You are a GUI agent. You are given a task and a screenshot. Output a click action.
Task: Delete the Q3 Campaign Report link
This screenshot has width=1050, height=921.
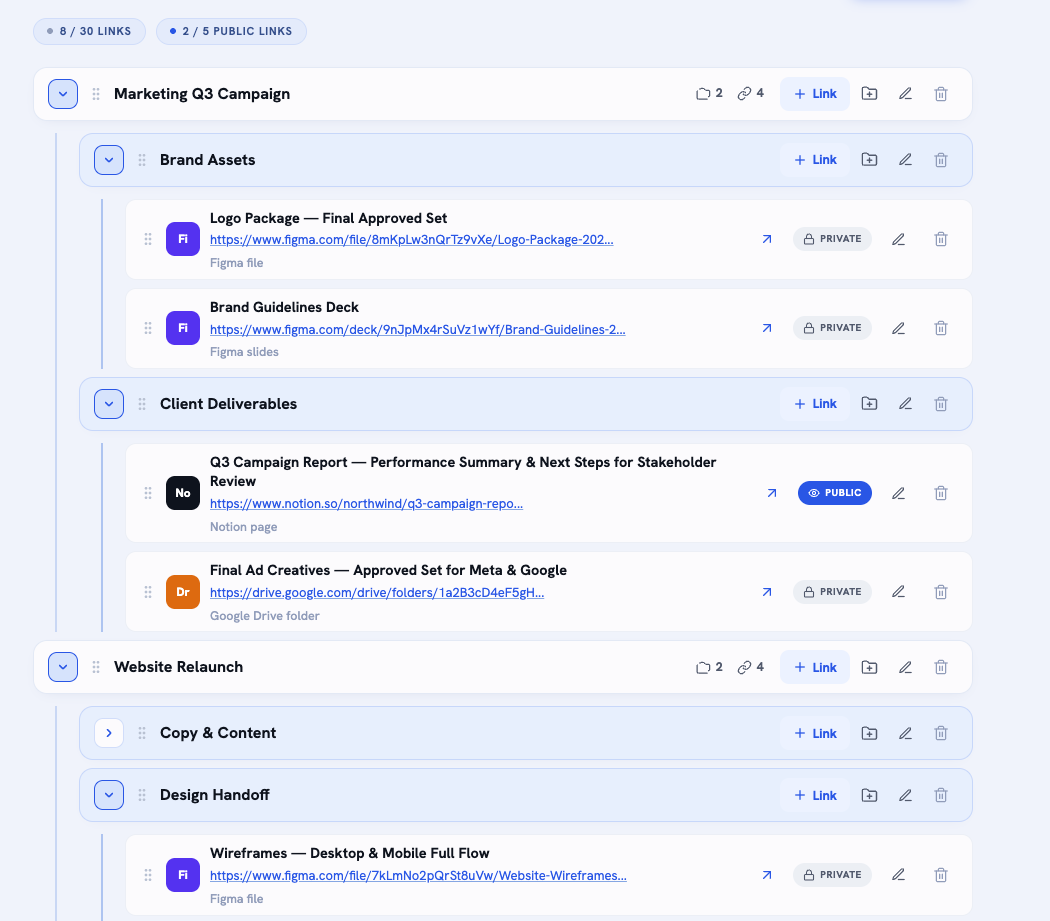point(941,493)
